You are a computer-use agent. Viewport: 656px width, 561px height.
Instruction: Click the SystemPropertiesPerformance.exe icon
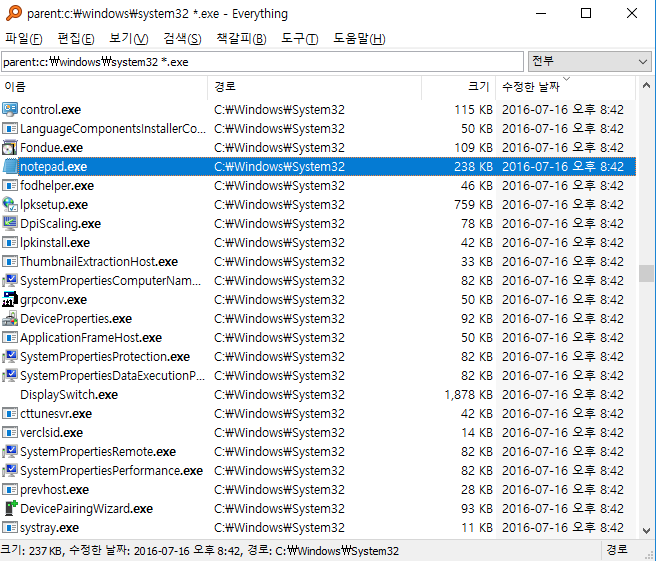pos(10,471)
